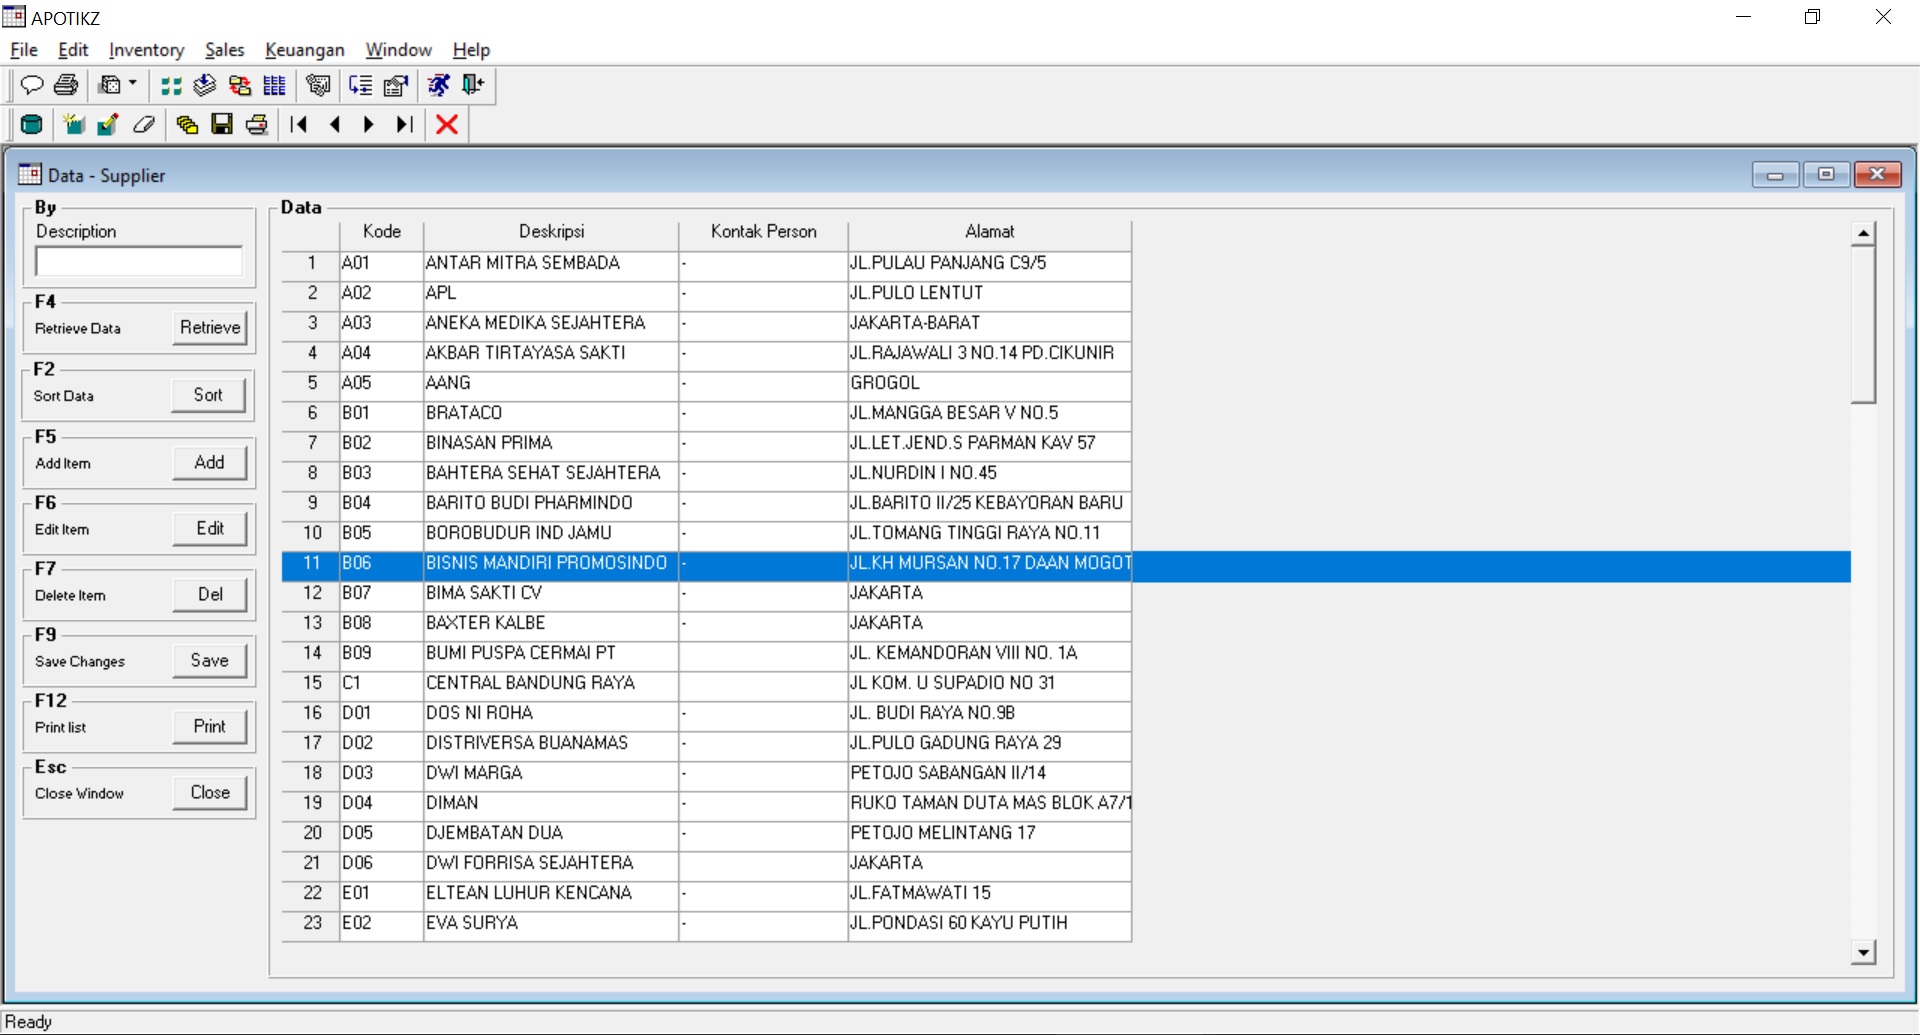This screenshot has width=1920, height=1035.
Task: Click the Print button to print the list
Action: point(209,726)
